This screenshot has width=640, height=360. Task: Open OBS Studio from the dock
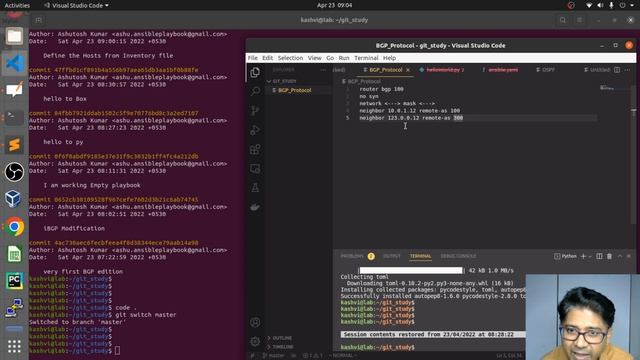(x=14, y=172)
